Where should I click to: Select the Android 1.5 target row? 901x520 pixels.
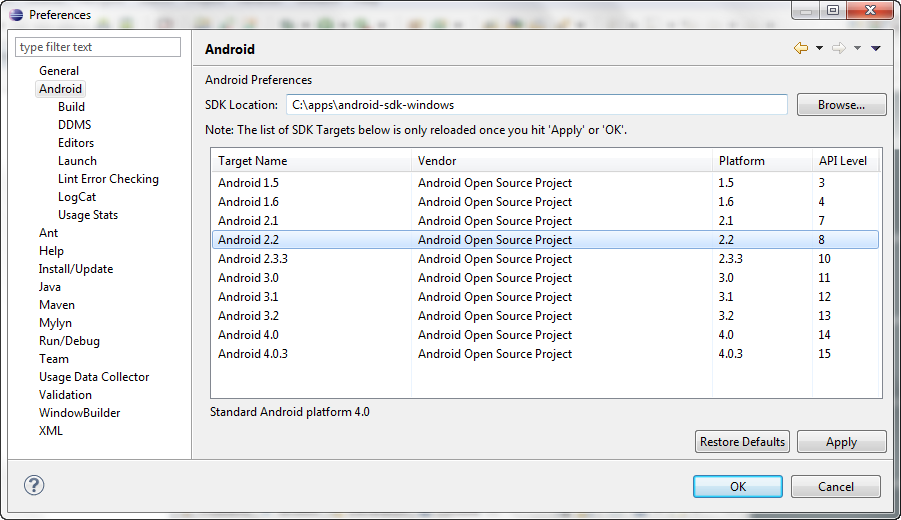pos(545,183)
